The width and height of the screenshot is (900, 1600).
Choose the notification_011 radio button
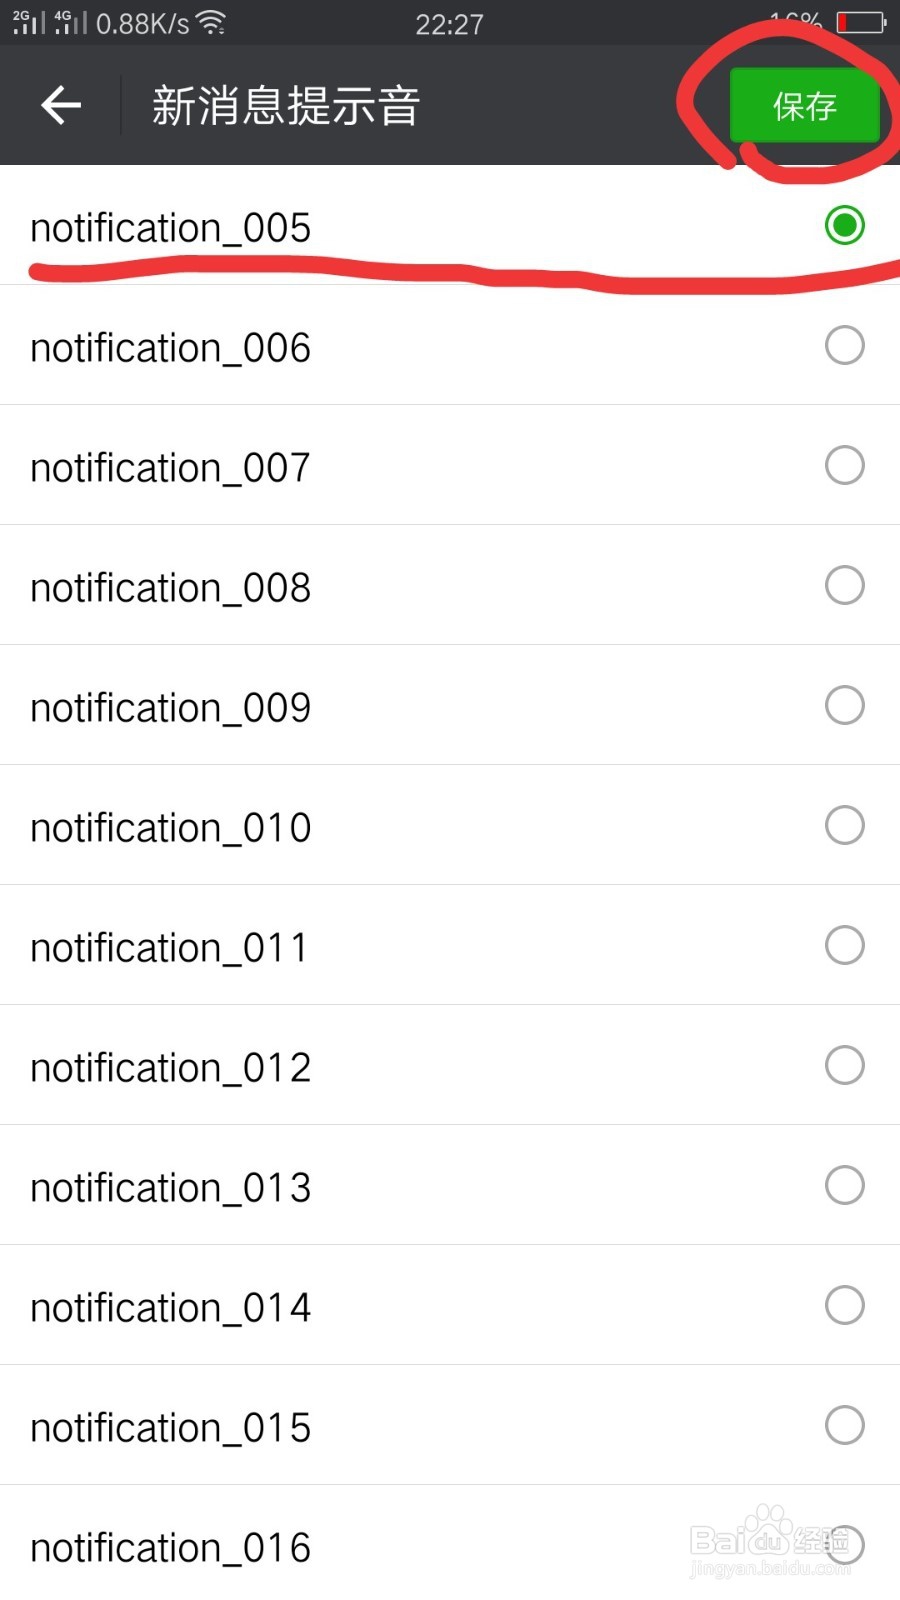pyautogui.click(x=845, y=945)
